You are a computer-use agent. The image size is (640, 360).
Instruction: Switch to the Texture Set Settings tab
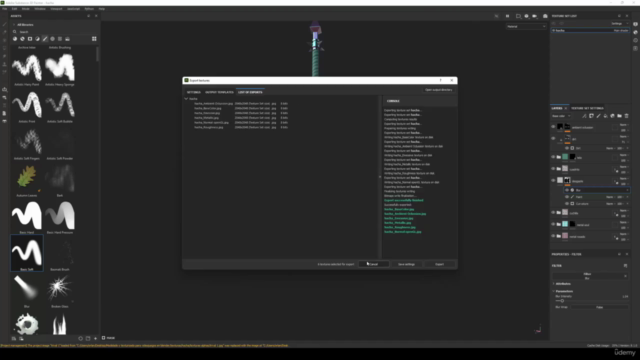coord(587,108)
